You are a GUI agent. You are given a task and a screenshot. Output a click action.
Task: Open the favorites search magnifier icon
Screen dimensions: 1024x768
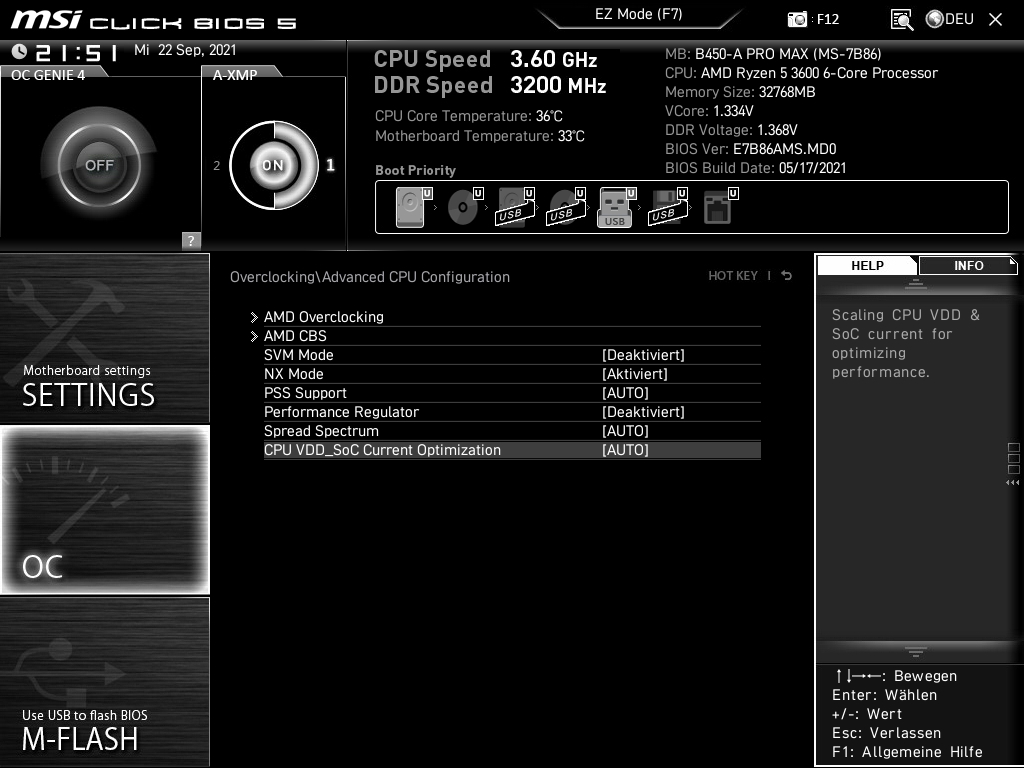click(x=901, y=18)
